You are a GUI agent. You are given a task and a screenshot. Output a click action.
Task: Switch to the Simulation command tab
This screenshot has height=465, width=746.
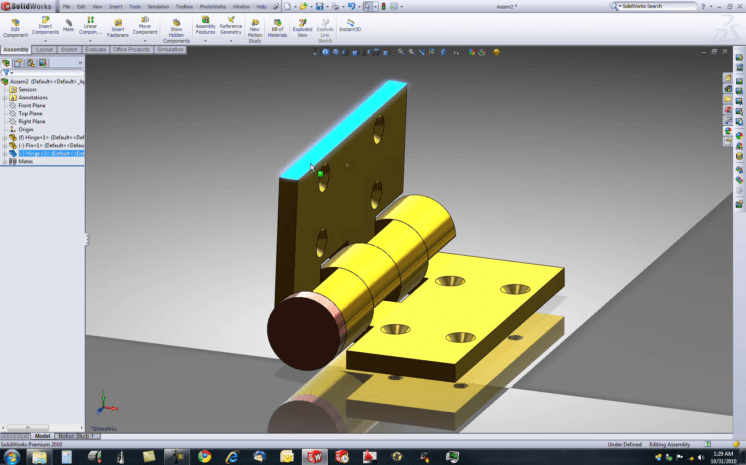coord(170,49)
